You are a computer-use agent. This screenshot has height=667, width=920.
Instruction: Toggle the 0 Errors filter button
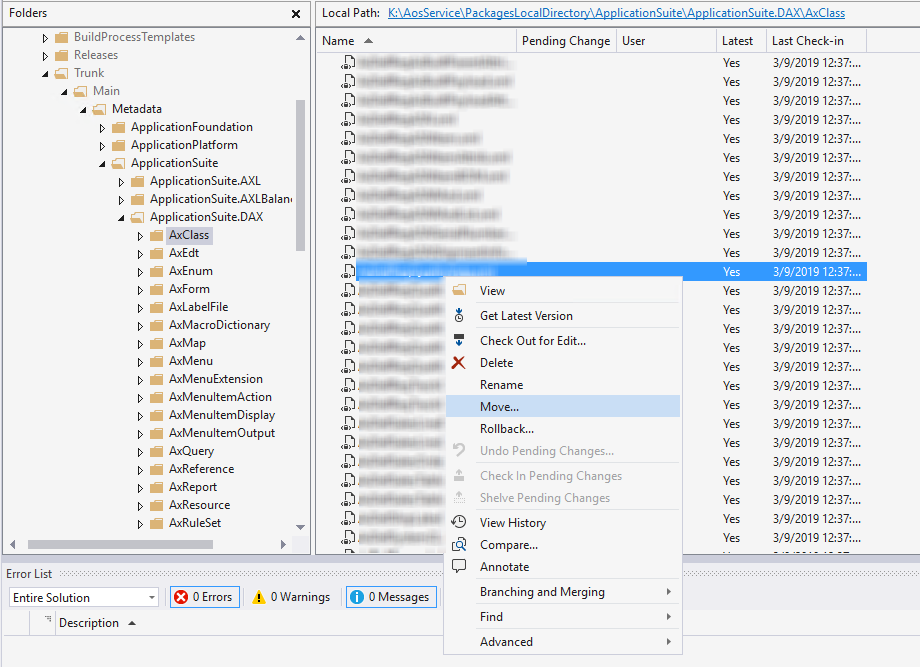204,597
